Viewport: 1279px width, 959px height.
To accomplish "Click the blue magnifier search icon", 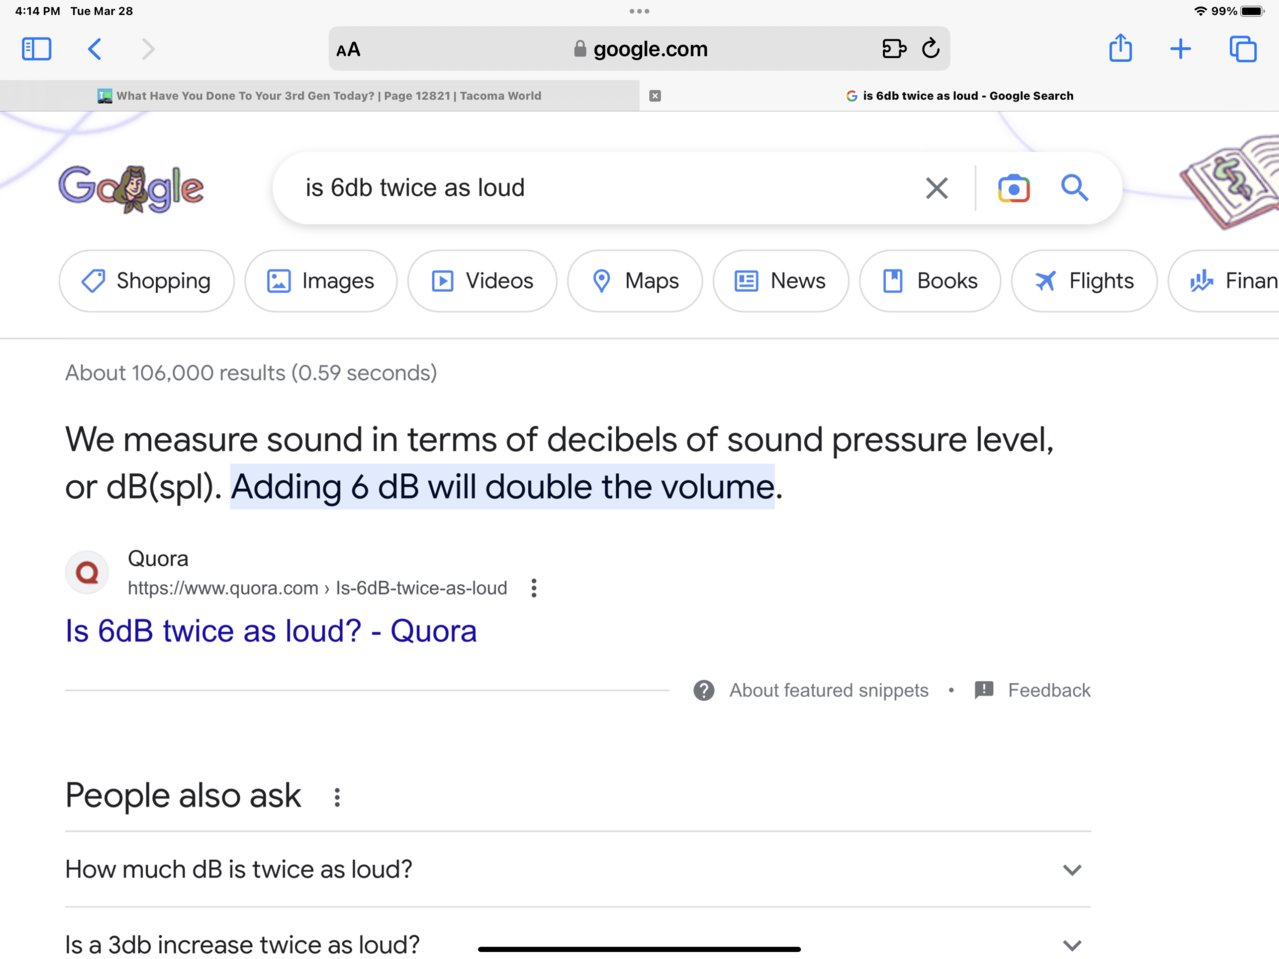I will pyautogui.click(x=1074, y=187).
